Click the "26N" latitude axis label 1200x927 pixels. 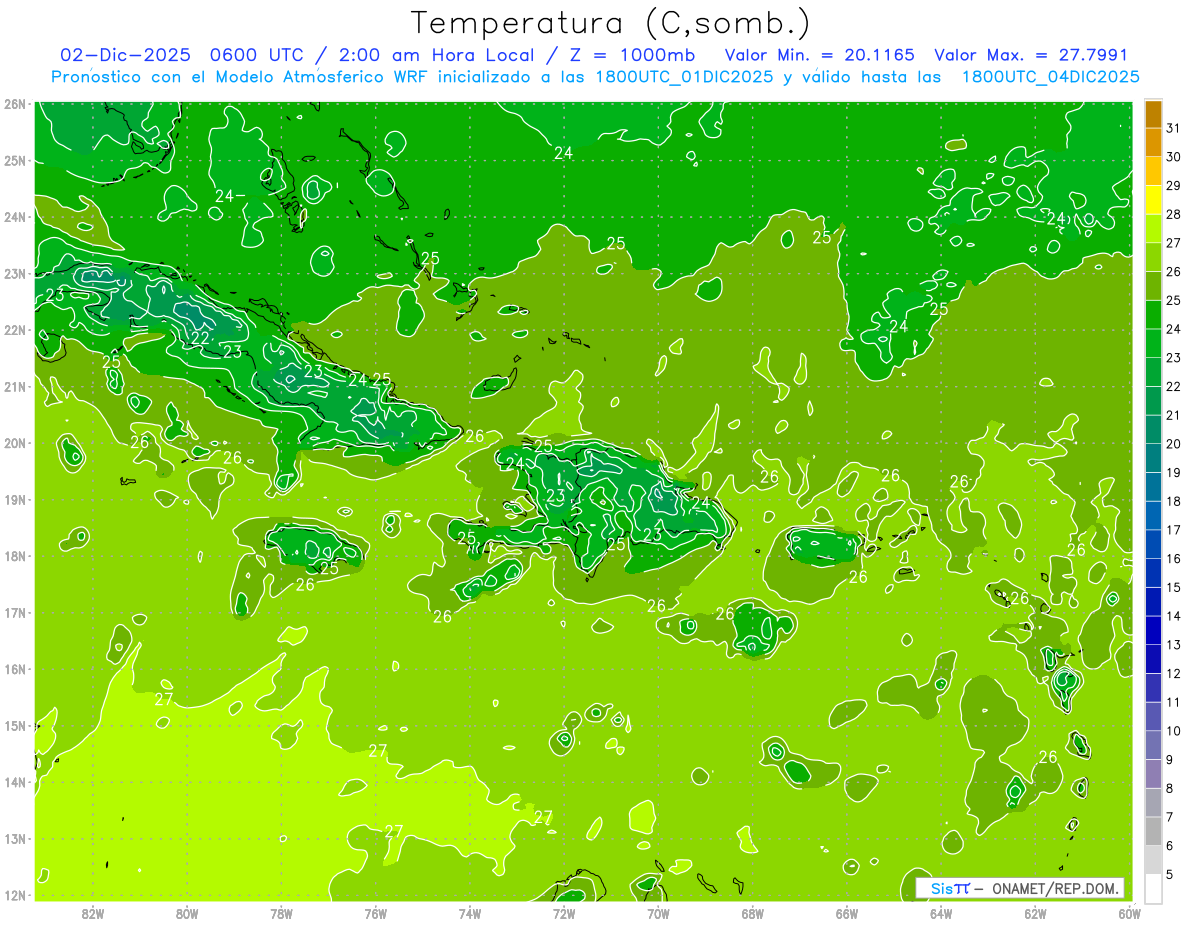tap(14, 104)
